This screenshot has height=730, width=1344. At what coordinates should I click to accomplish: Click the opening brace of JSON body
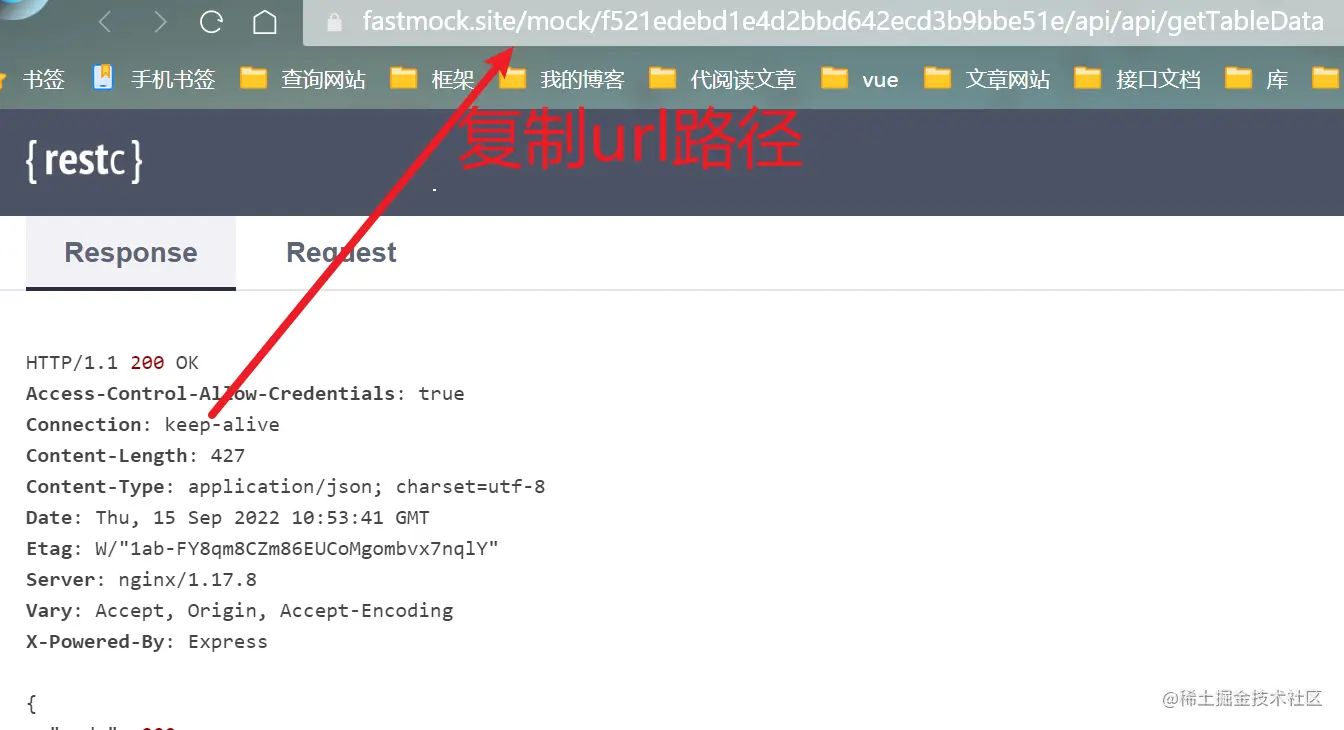click(x=31, y=704)
